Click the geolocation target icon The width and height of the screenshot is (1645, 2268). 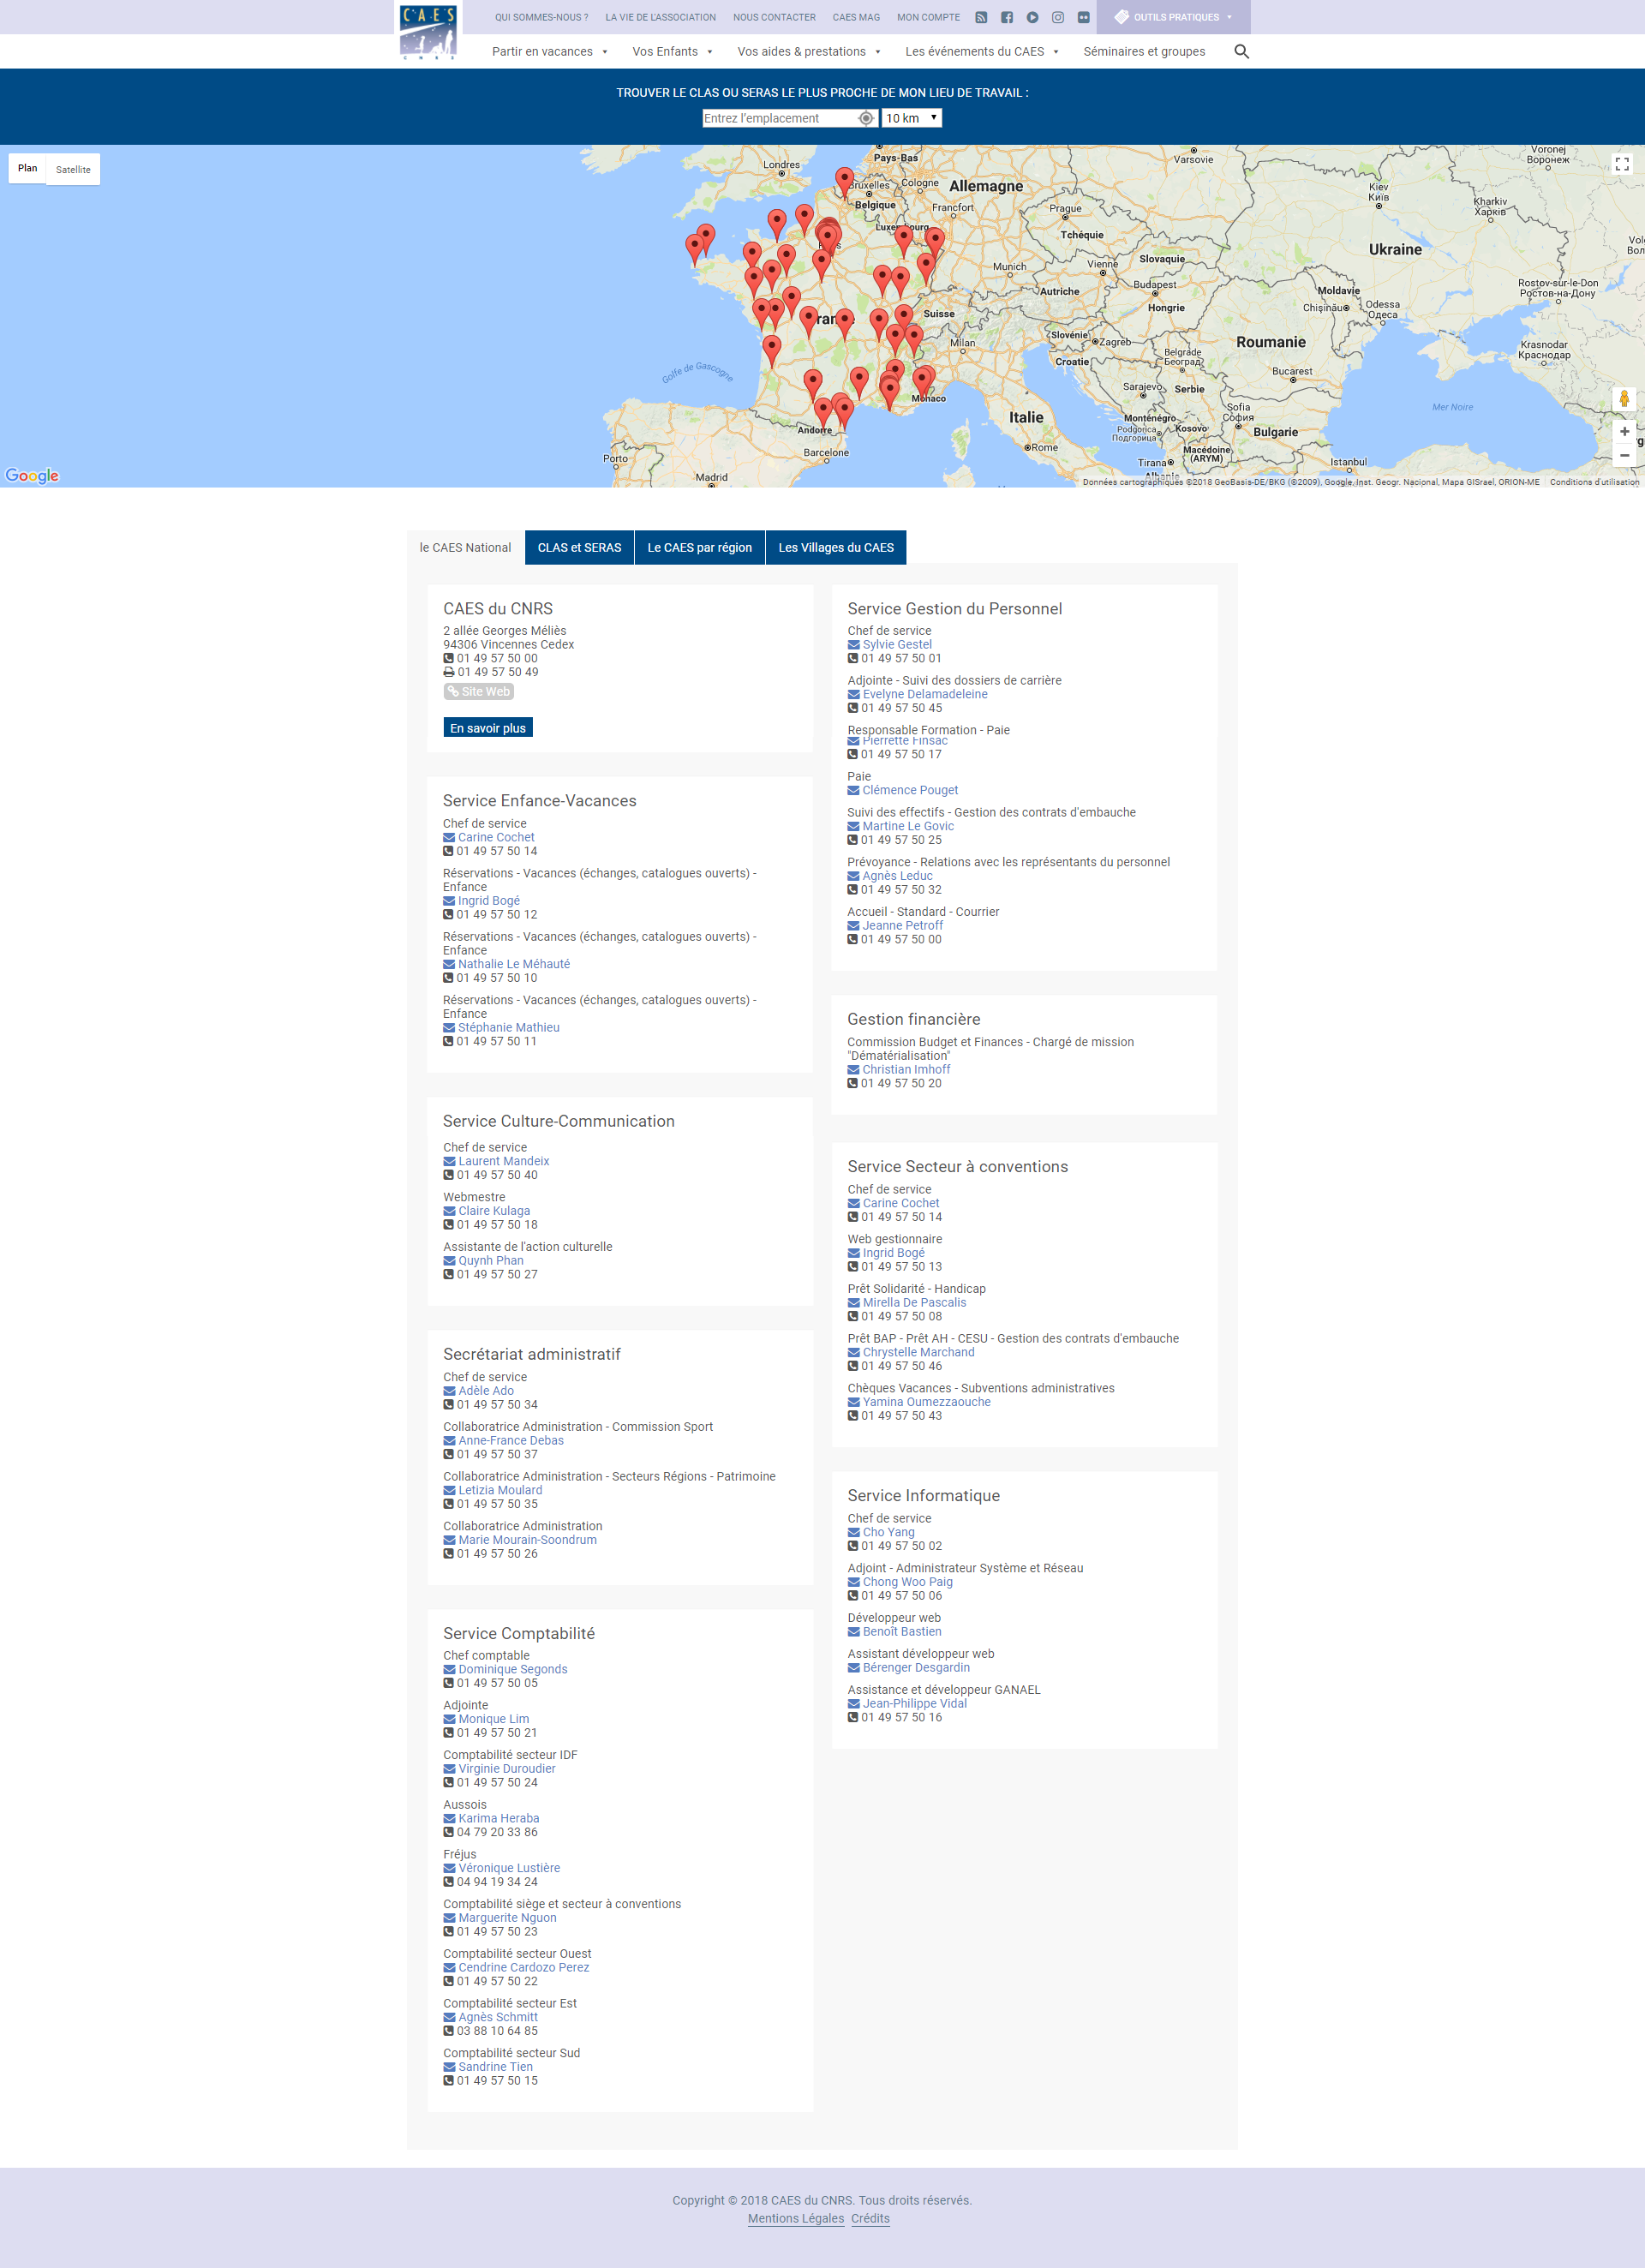click(866, 118)
